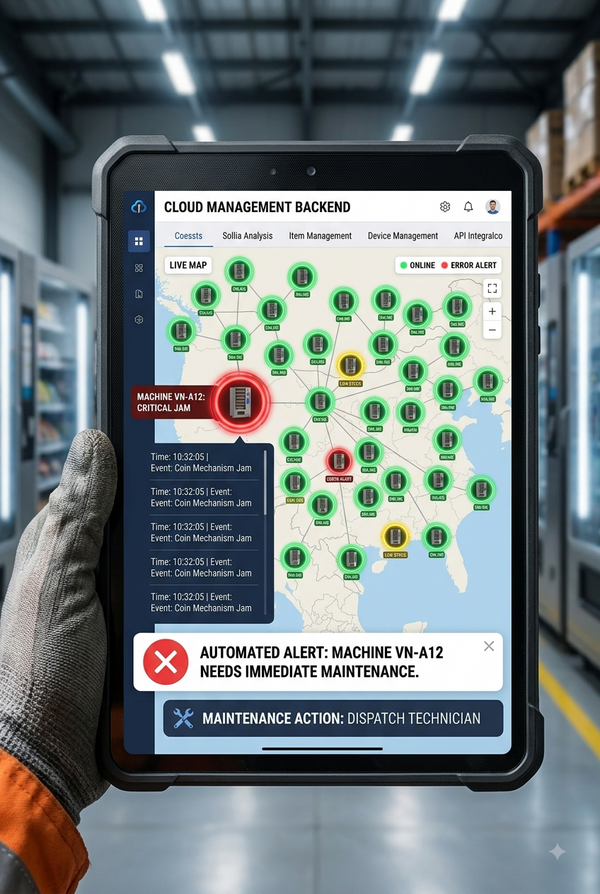The width and height of the screenshot is (600, 894).
Task: Select the critical red VN-A12 machine marker
Action: (240, 403)
